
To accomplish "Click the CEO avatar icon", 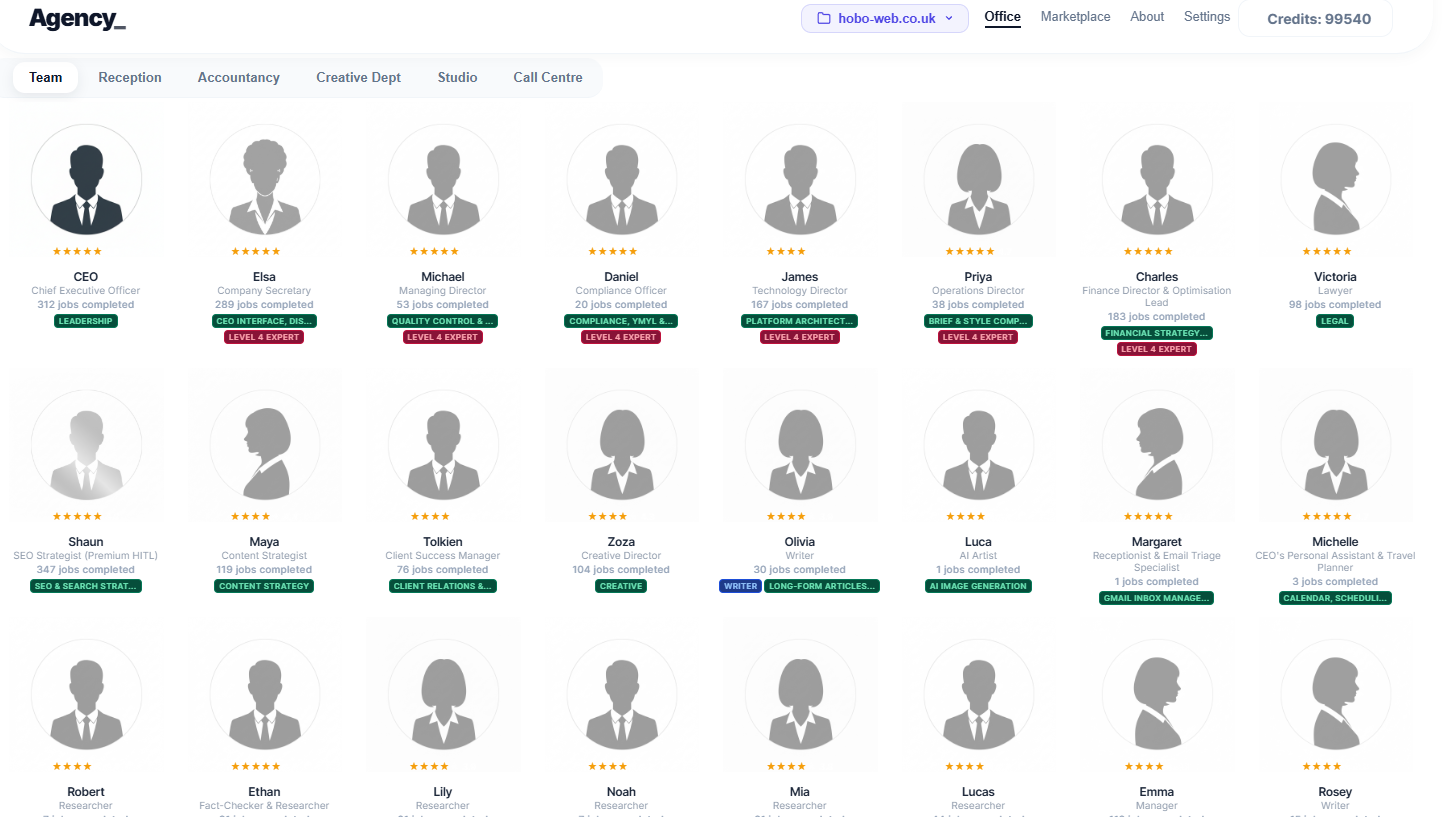I will point(86,180).
